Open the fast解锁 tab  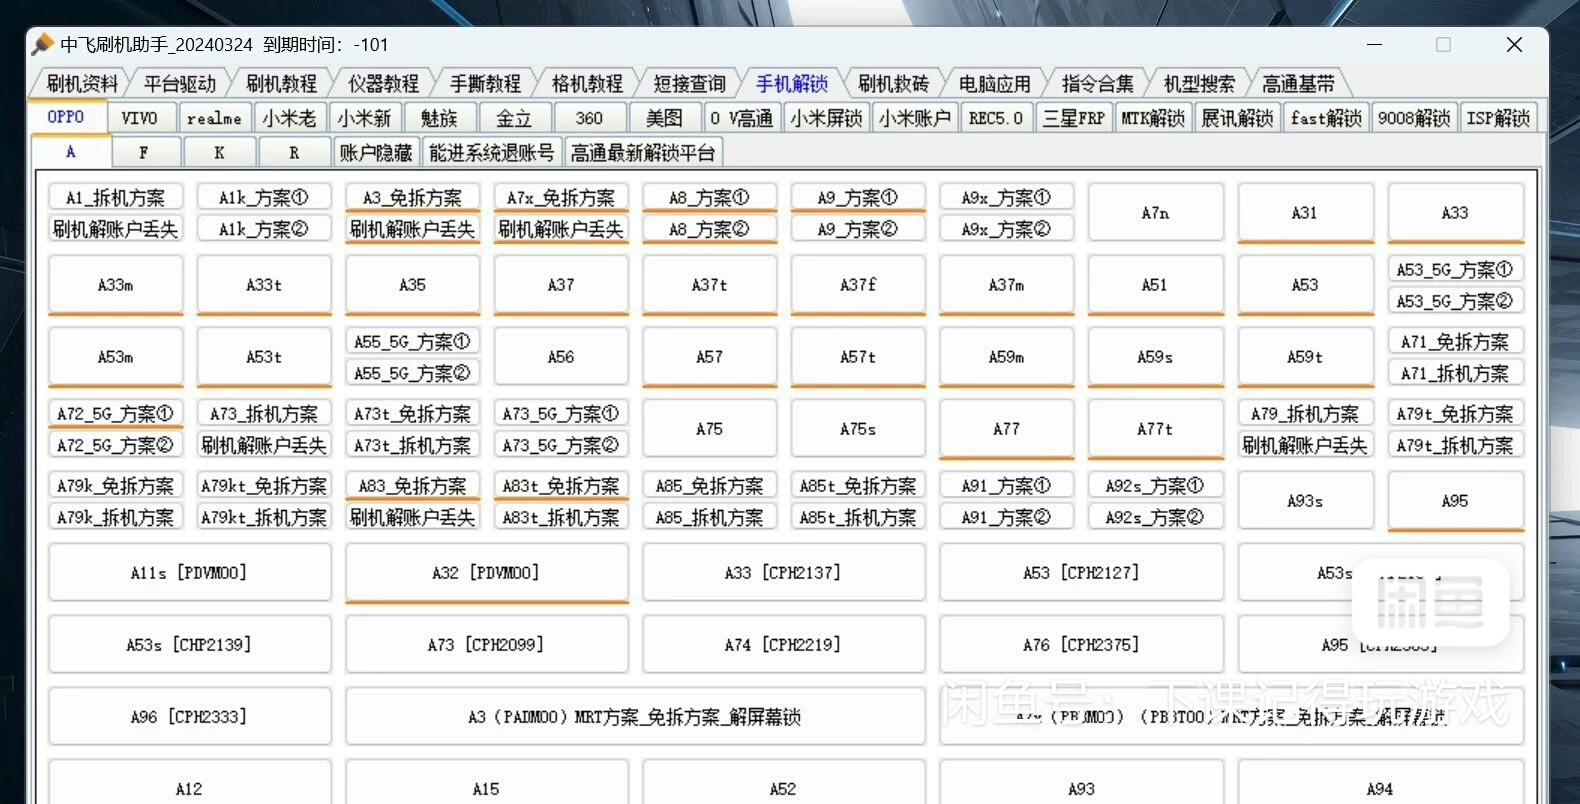(x=1326, y=118)
